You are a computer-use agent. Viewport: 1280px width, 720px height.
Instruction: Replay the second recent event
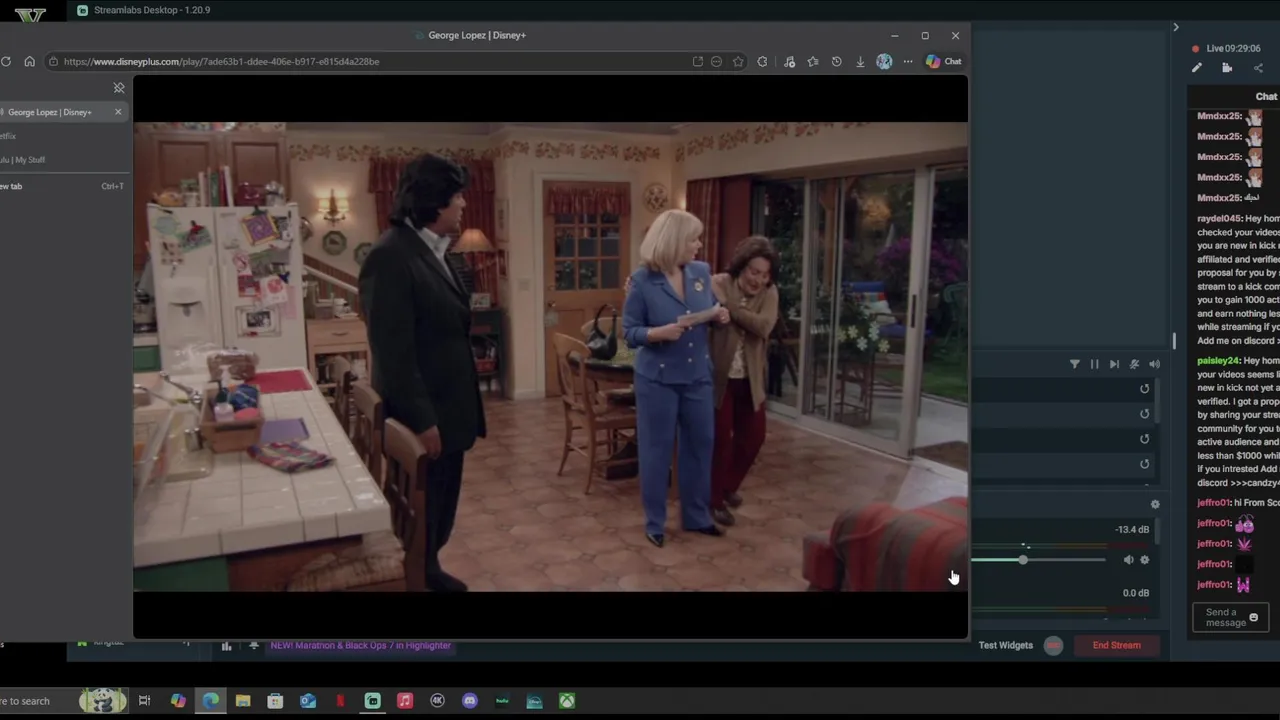click(x=1145, y=414)
